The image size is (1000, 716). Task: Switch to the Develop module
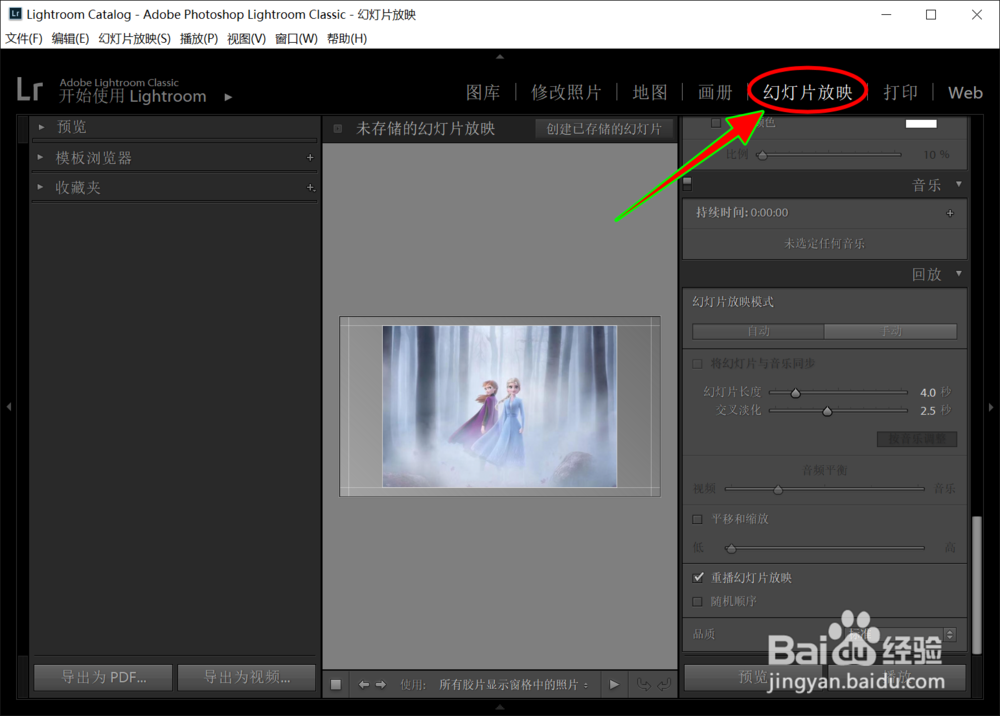tap(566, 92)
